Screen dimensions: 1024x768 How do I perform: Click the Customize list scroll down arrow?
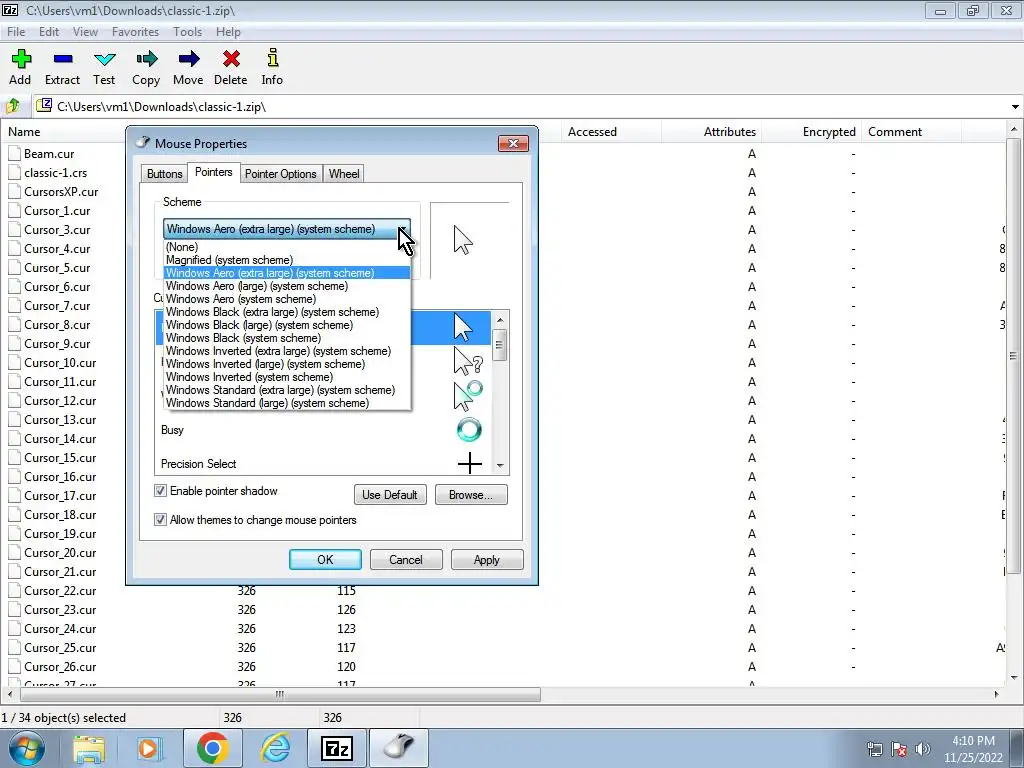[500, 466]
